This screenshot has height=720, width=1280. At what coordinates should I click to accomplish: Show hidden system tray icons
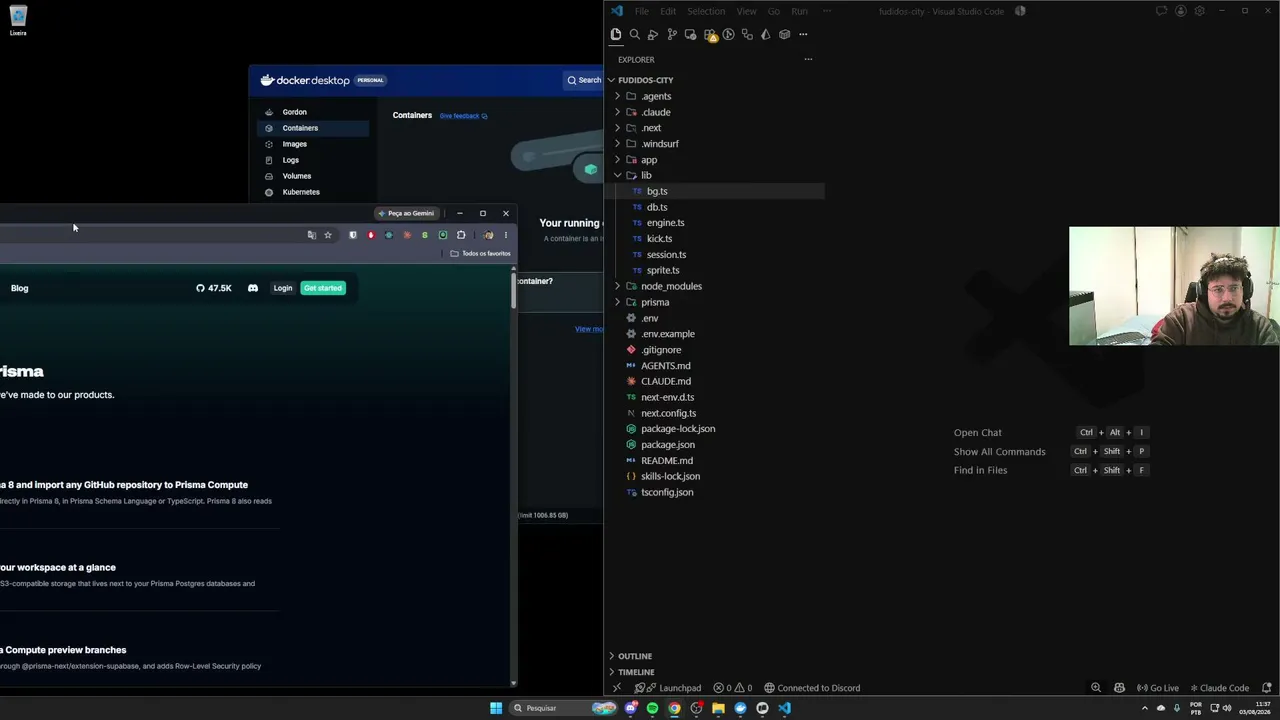(1145, 708)
